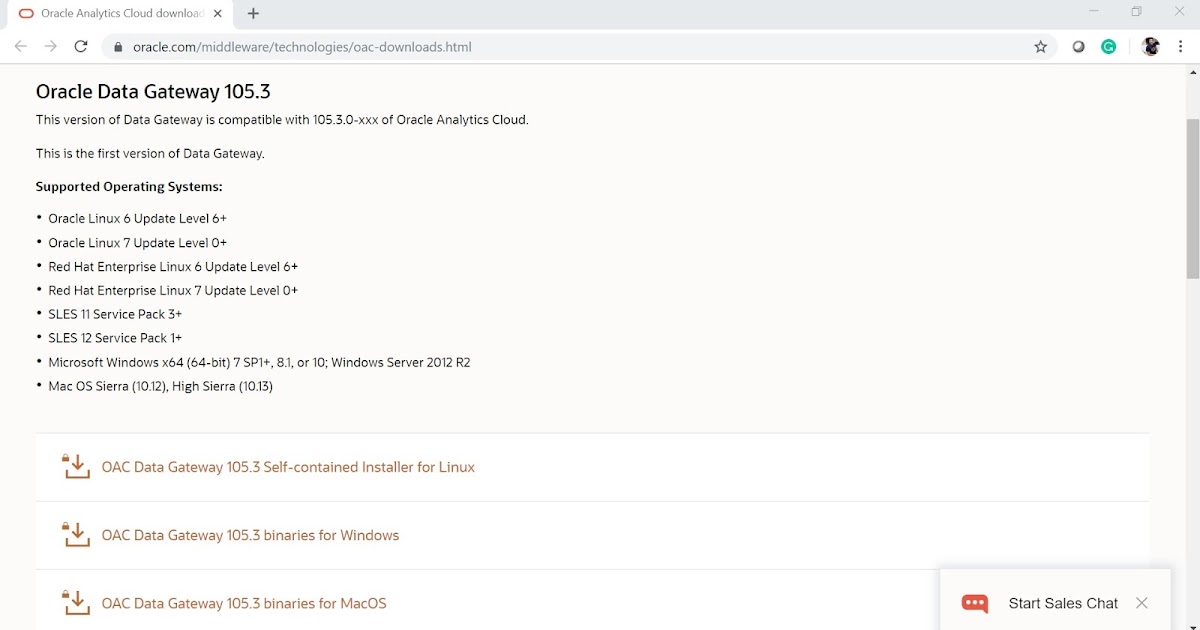Click the browser profile avatar
The image size is (1200, 630).
pyautogui.click(x=1151, y=46)
